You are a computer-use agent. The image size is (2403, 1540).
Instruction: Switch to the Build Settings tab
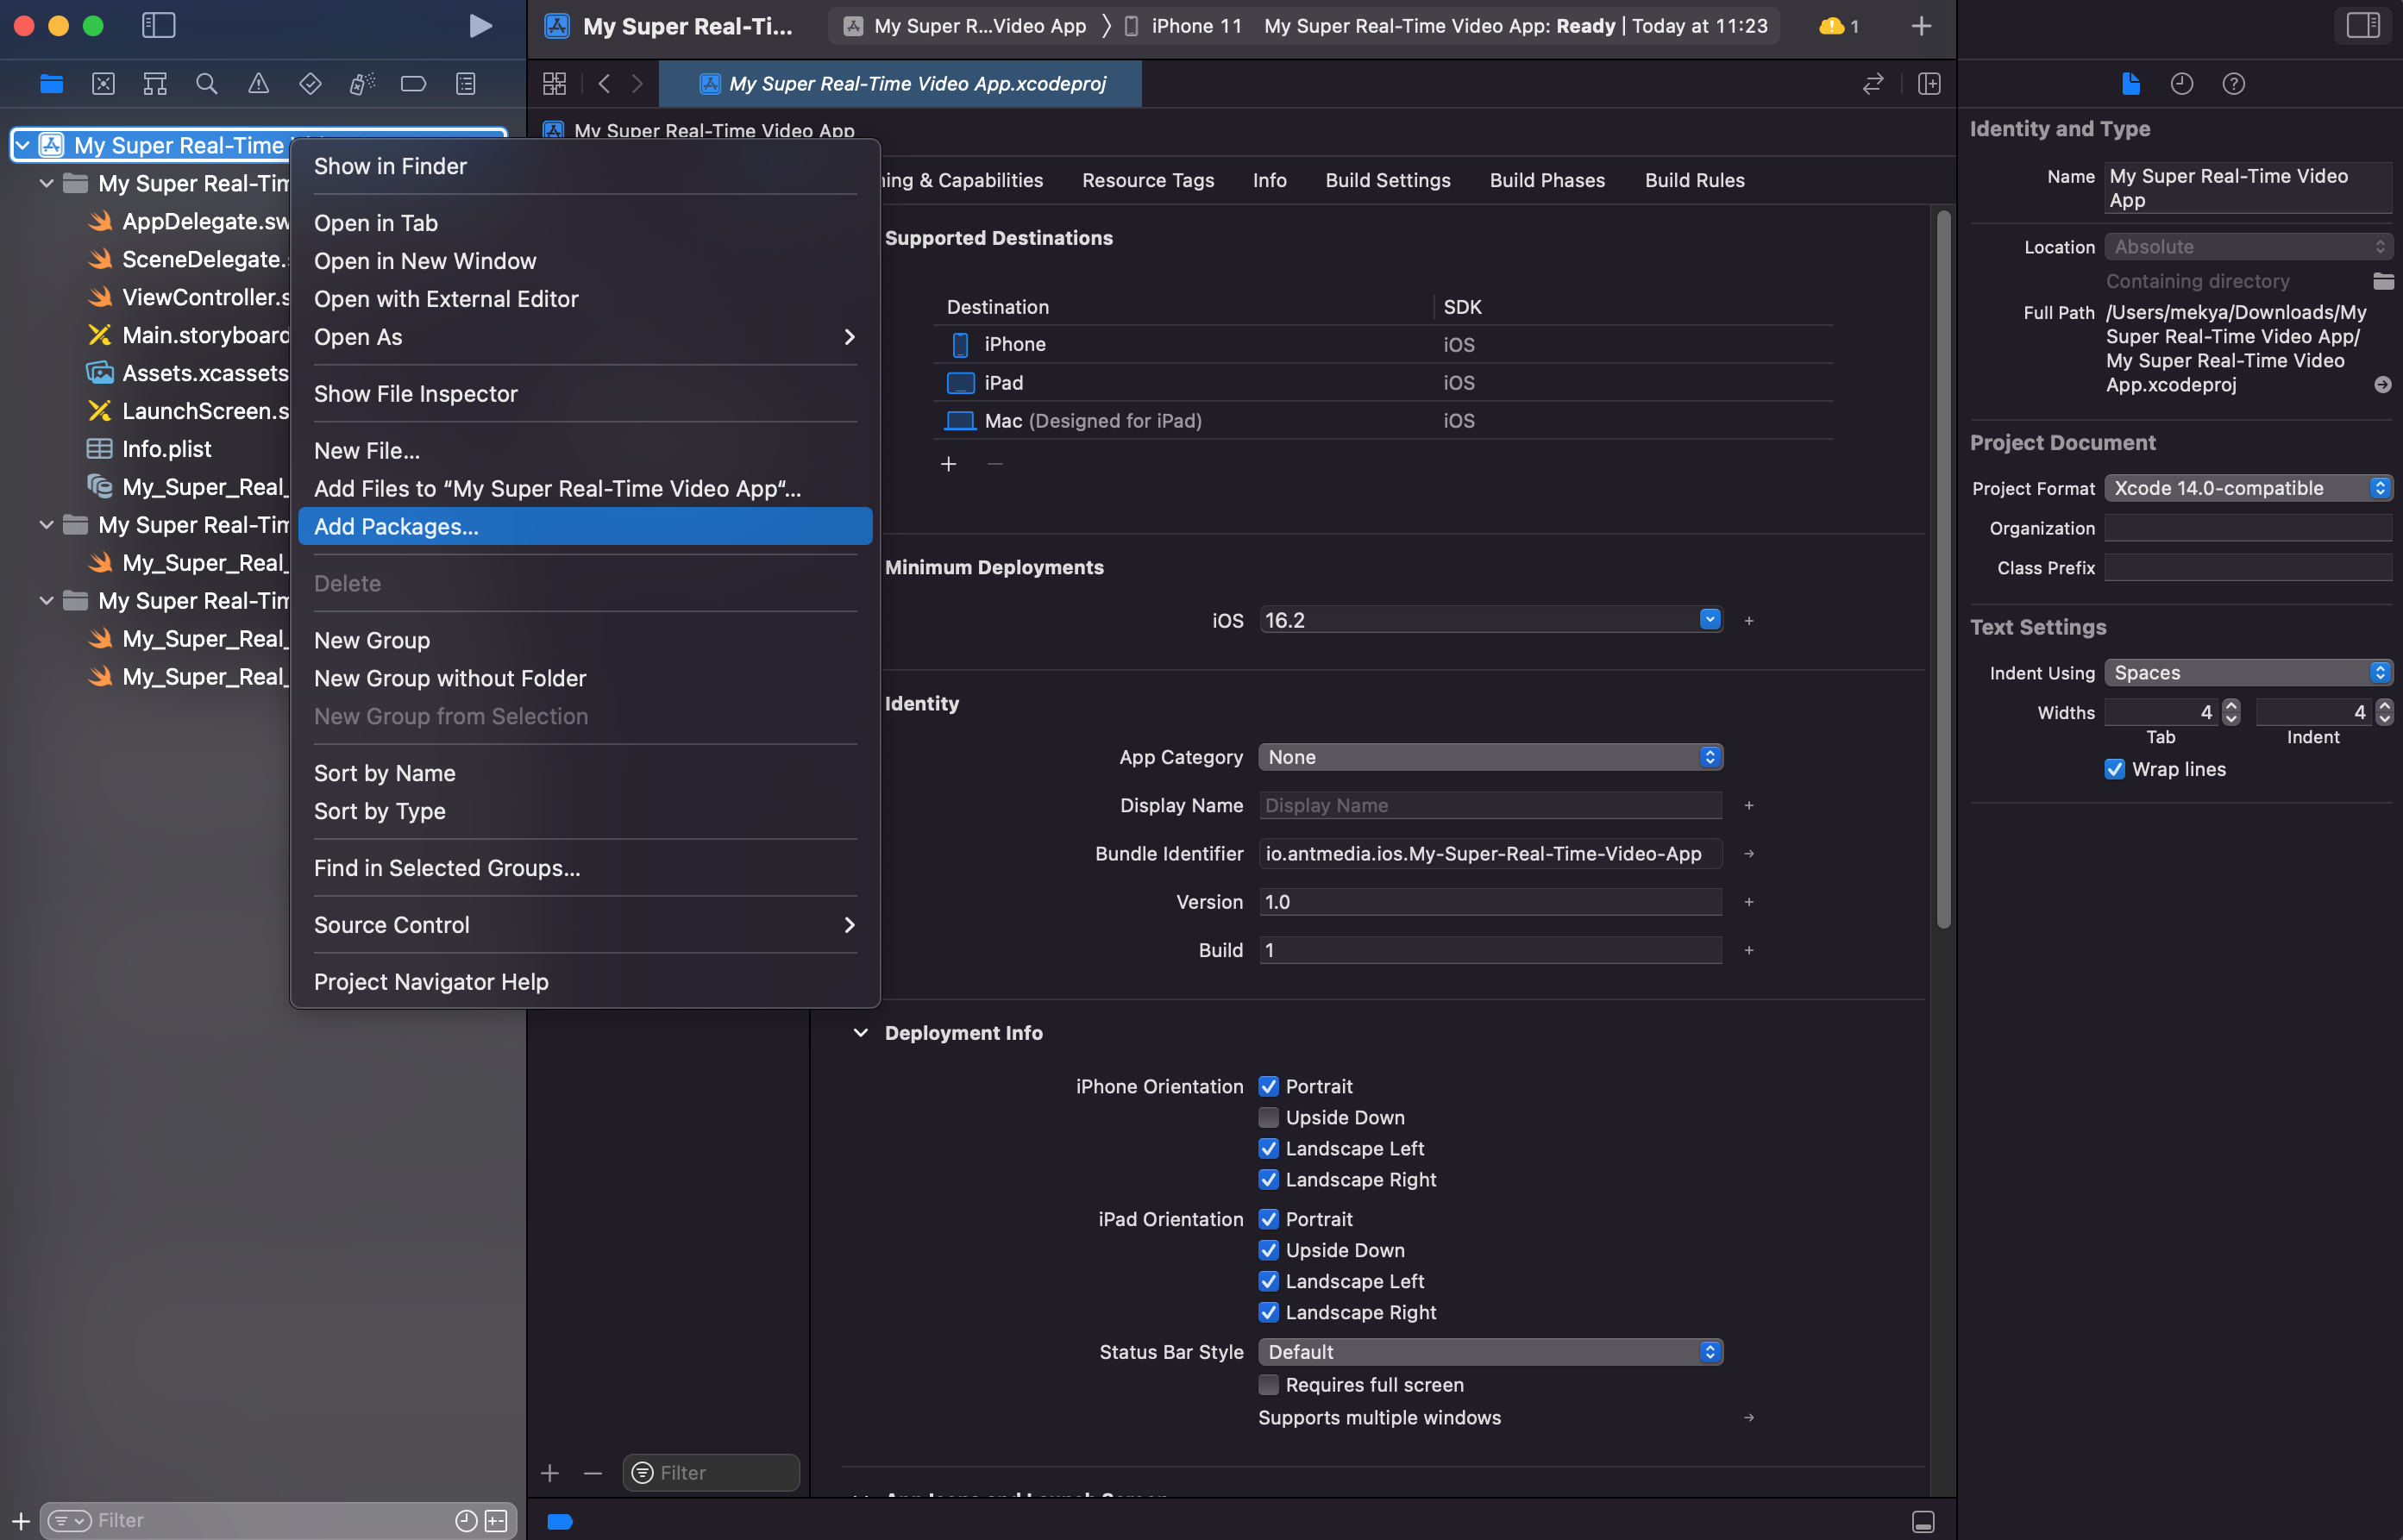(x=1387, y=180)
